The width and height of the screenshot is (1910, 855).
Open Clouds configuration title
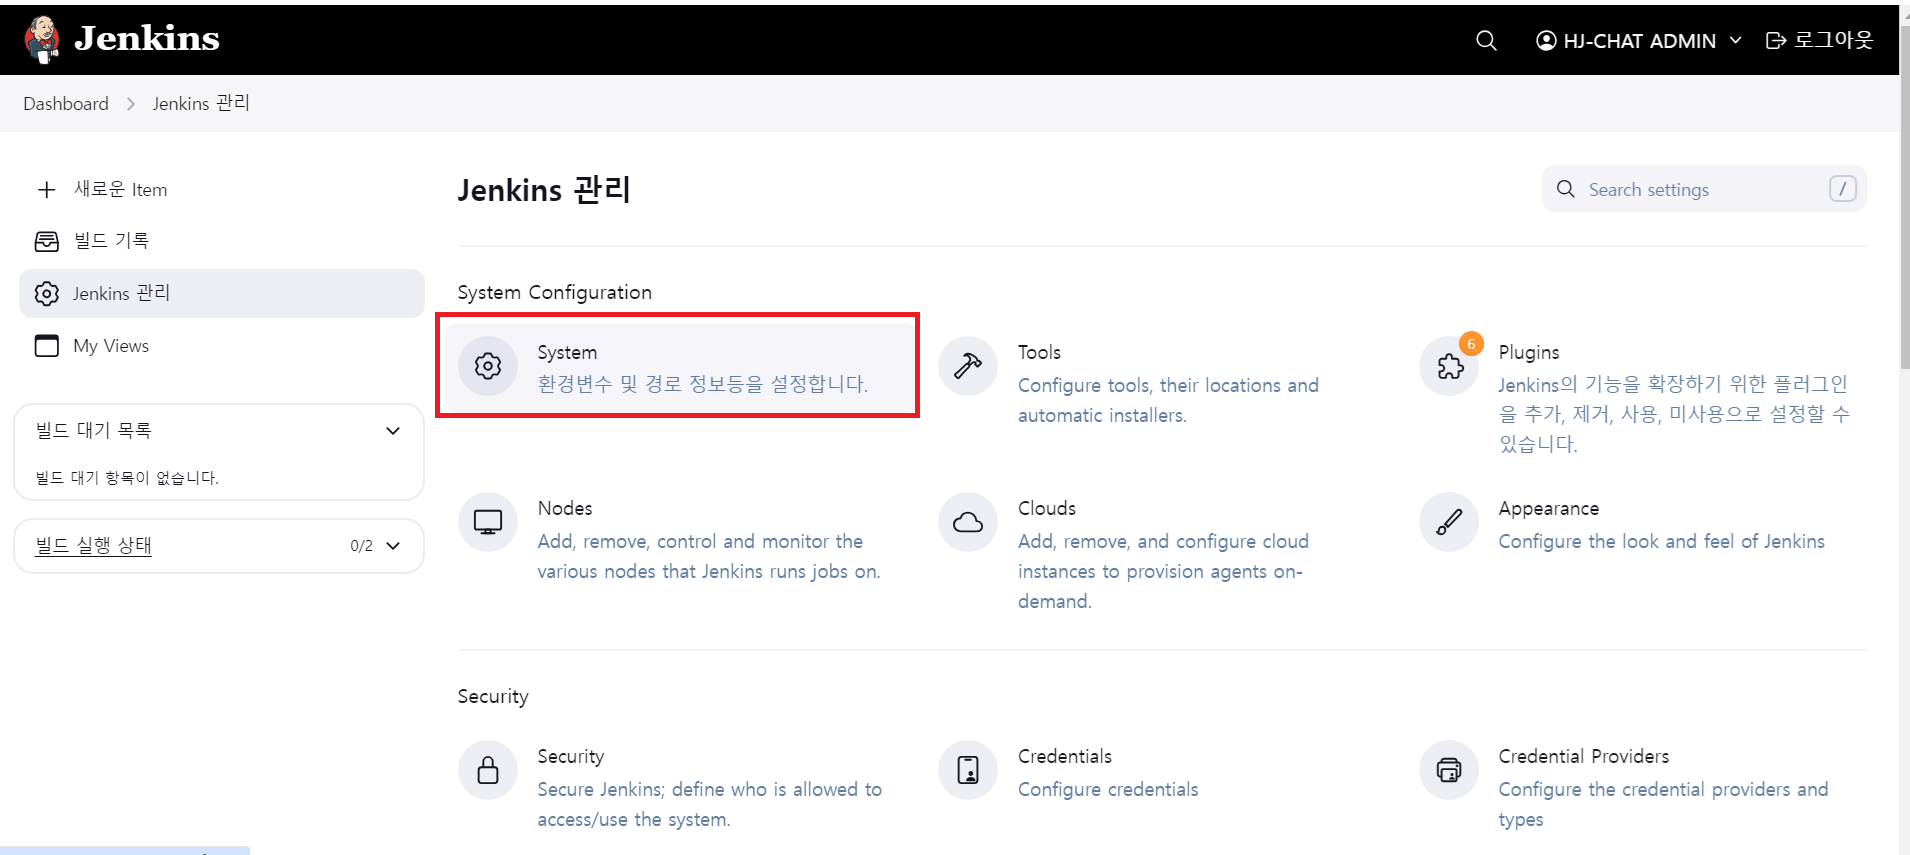(x=1047, y=508)
